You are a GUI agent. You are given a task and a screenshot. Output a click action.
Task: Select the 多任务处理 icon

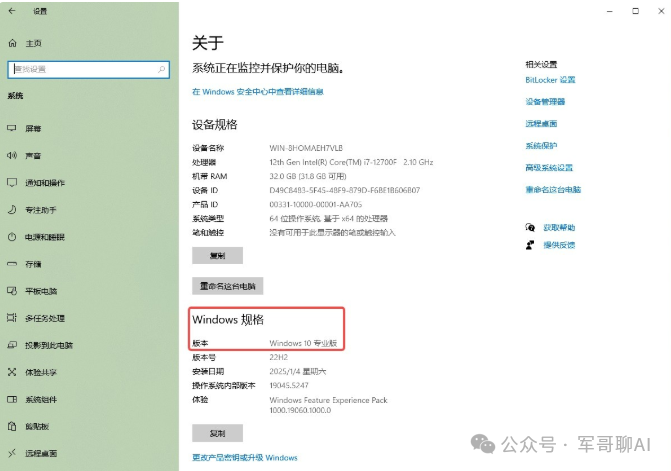pyautogui.click(x=12, y=318)
